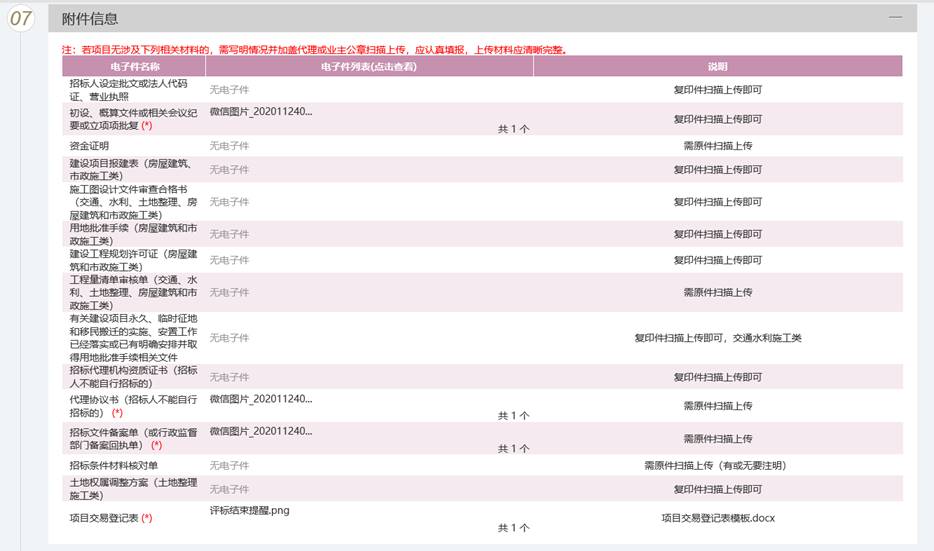Screen dimensions: 934x551
Task: Click the 说明 column header
Action: tap(717, 66)
